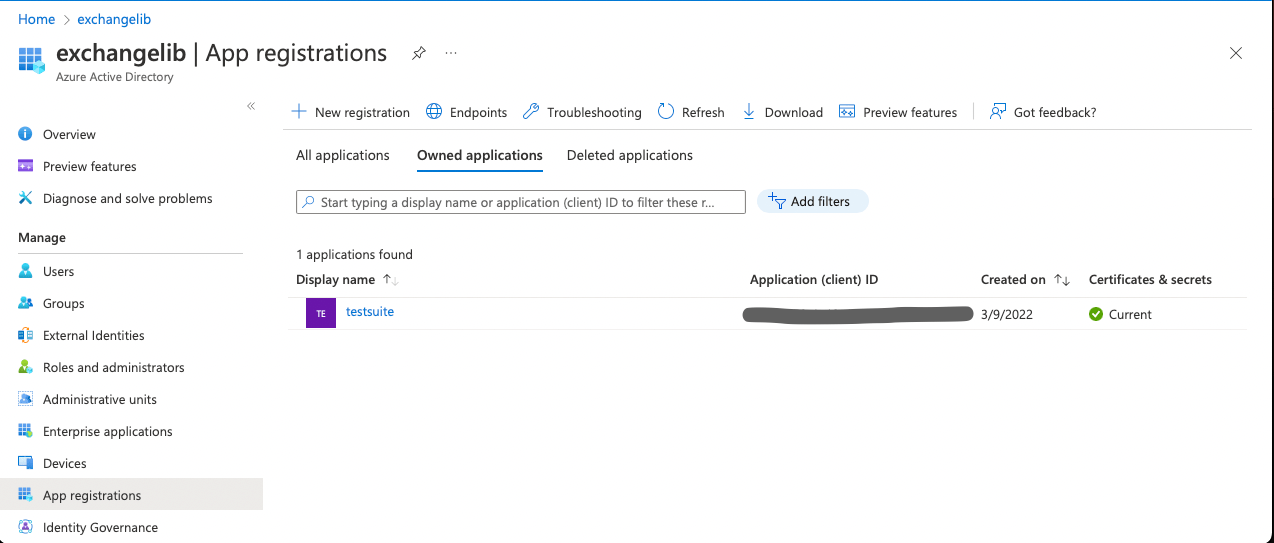Click the Enterprise applications grid icon

25,431
